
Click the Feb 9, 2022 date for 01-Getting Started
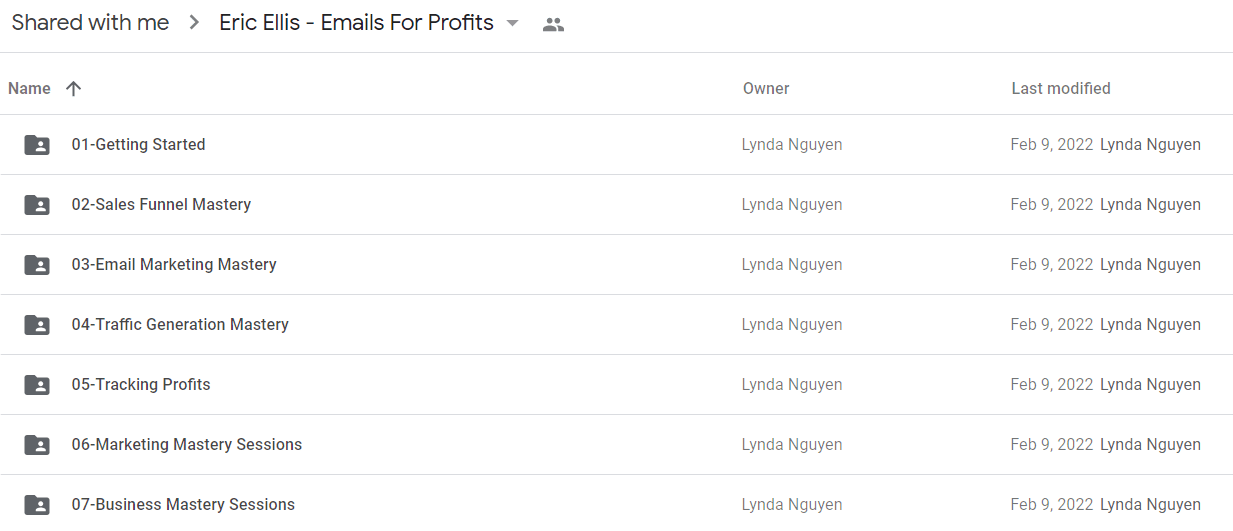(1052, 144)
